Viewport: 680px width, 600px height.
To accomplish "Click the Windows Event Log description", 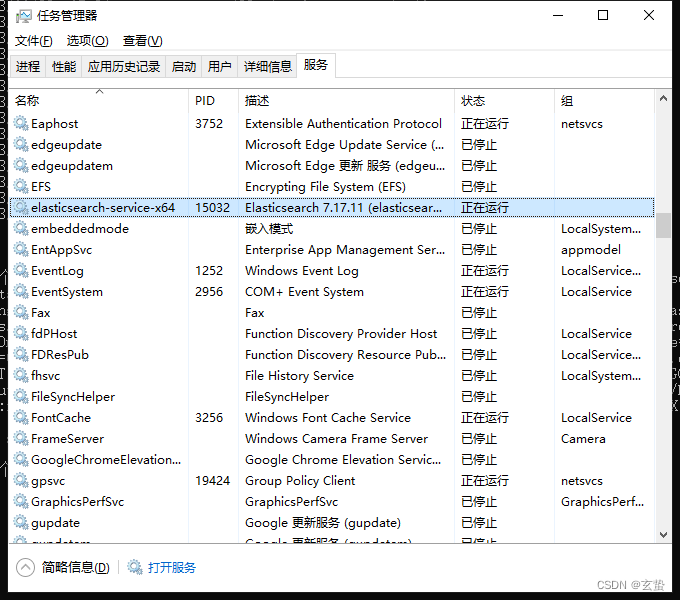I will tap(302, 271).
